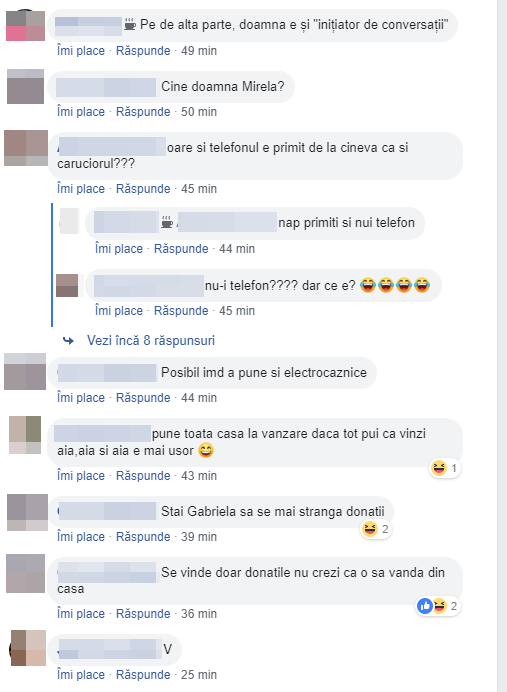Screen dimensions: 507x692
Task: Open profile picture beside 'oare si telefonul' comment
Action: (26, 148)
